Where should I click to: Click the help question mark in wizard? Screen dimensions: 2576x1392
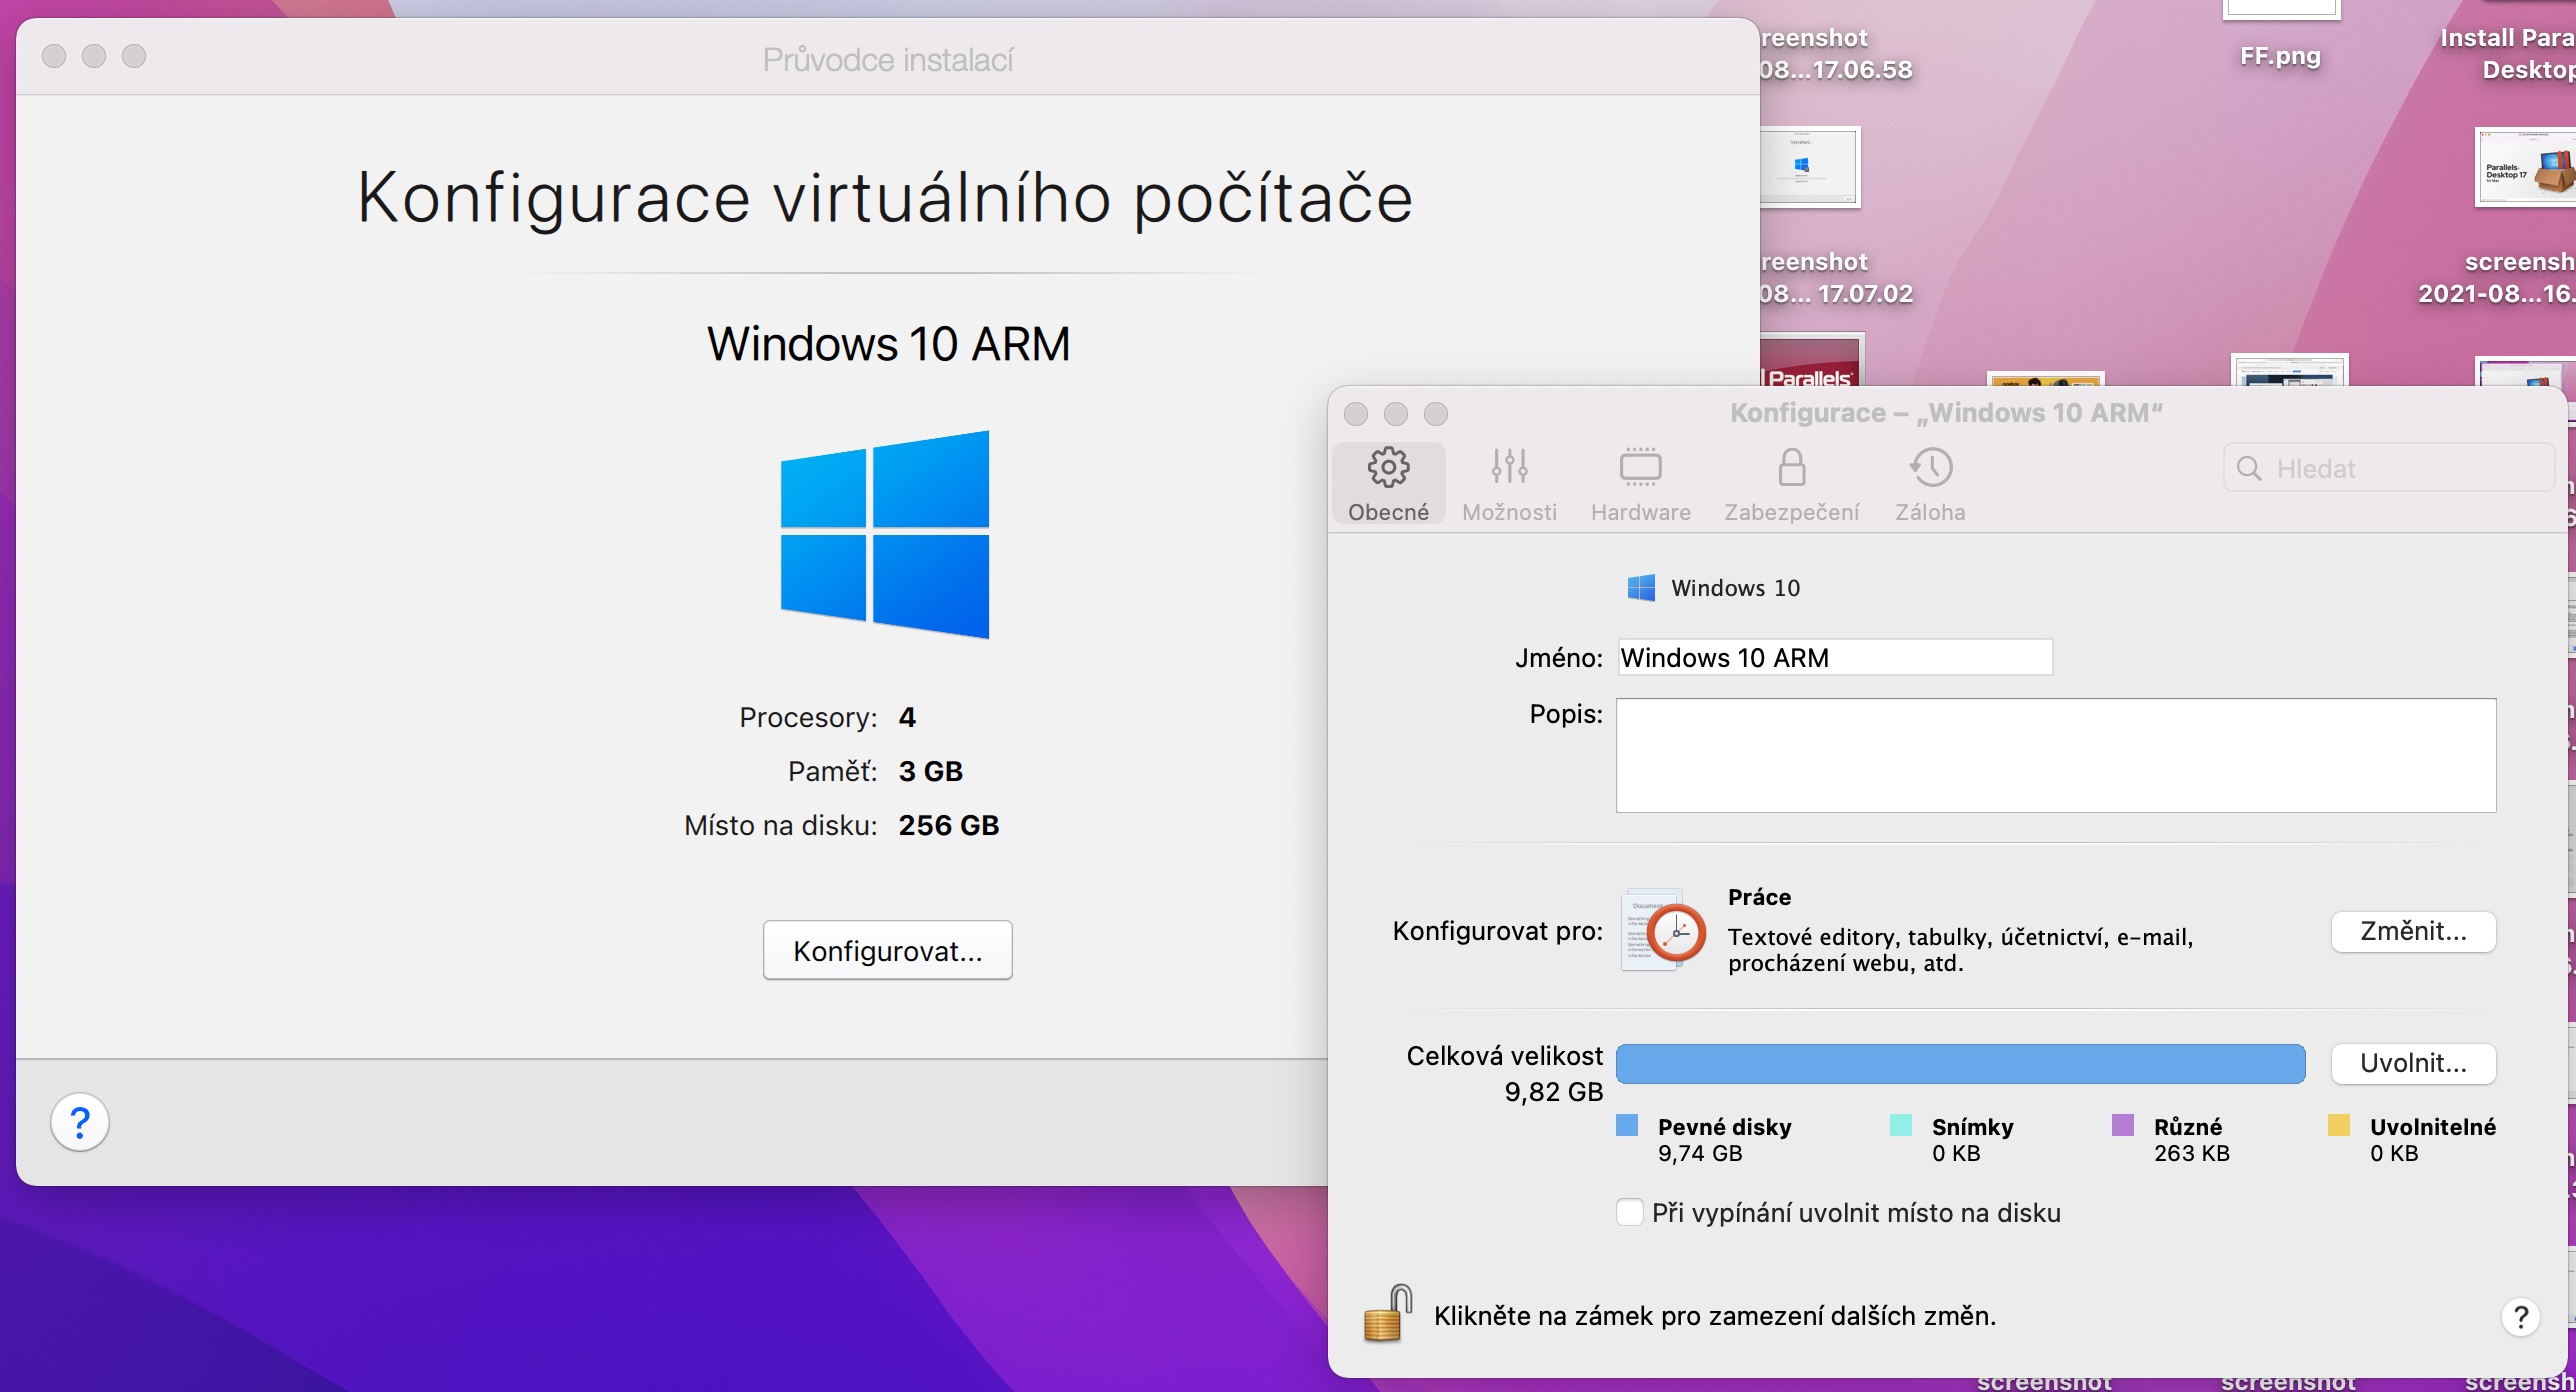click(x=80, y=1122)
